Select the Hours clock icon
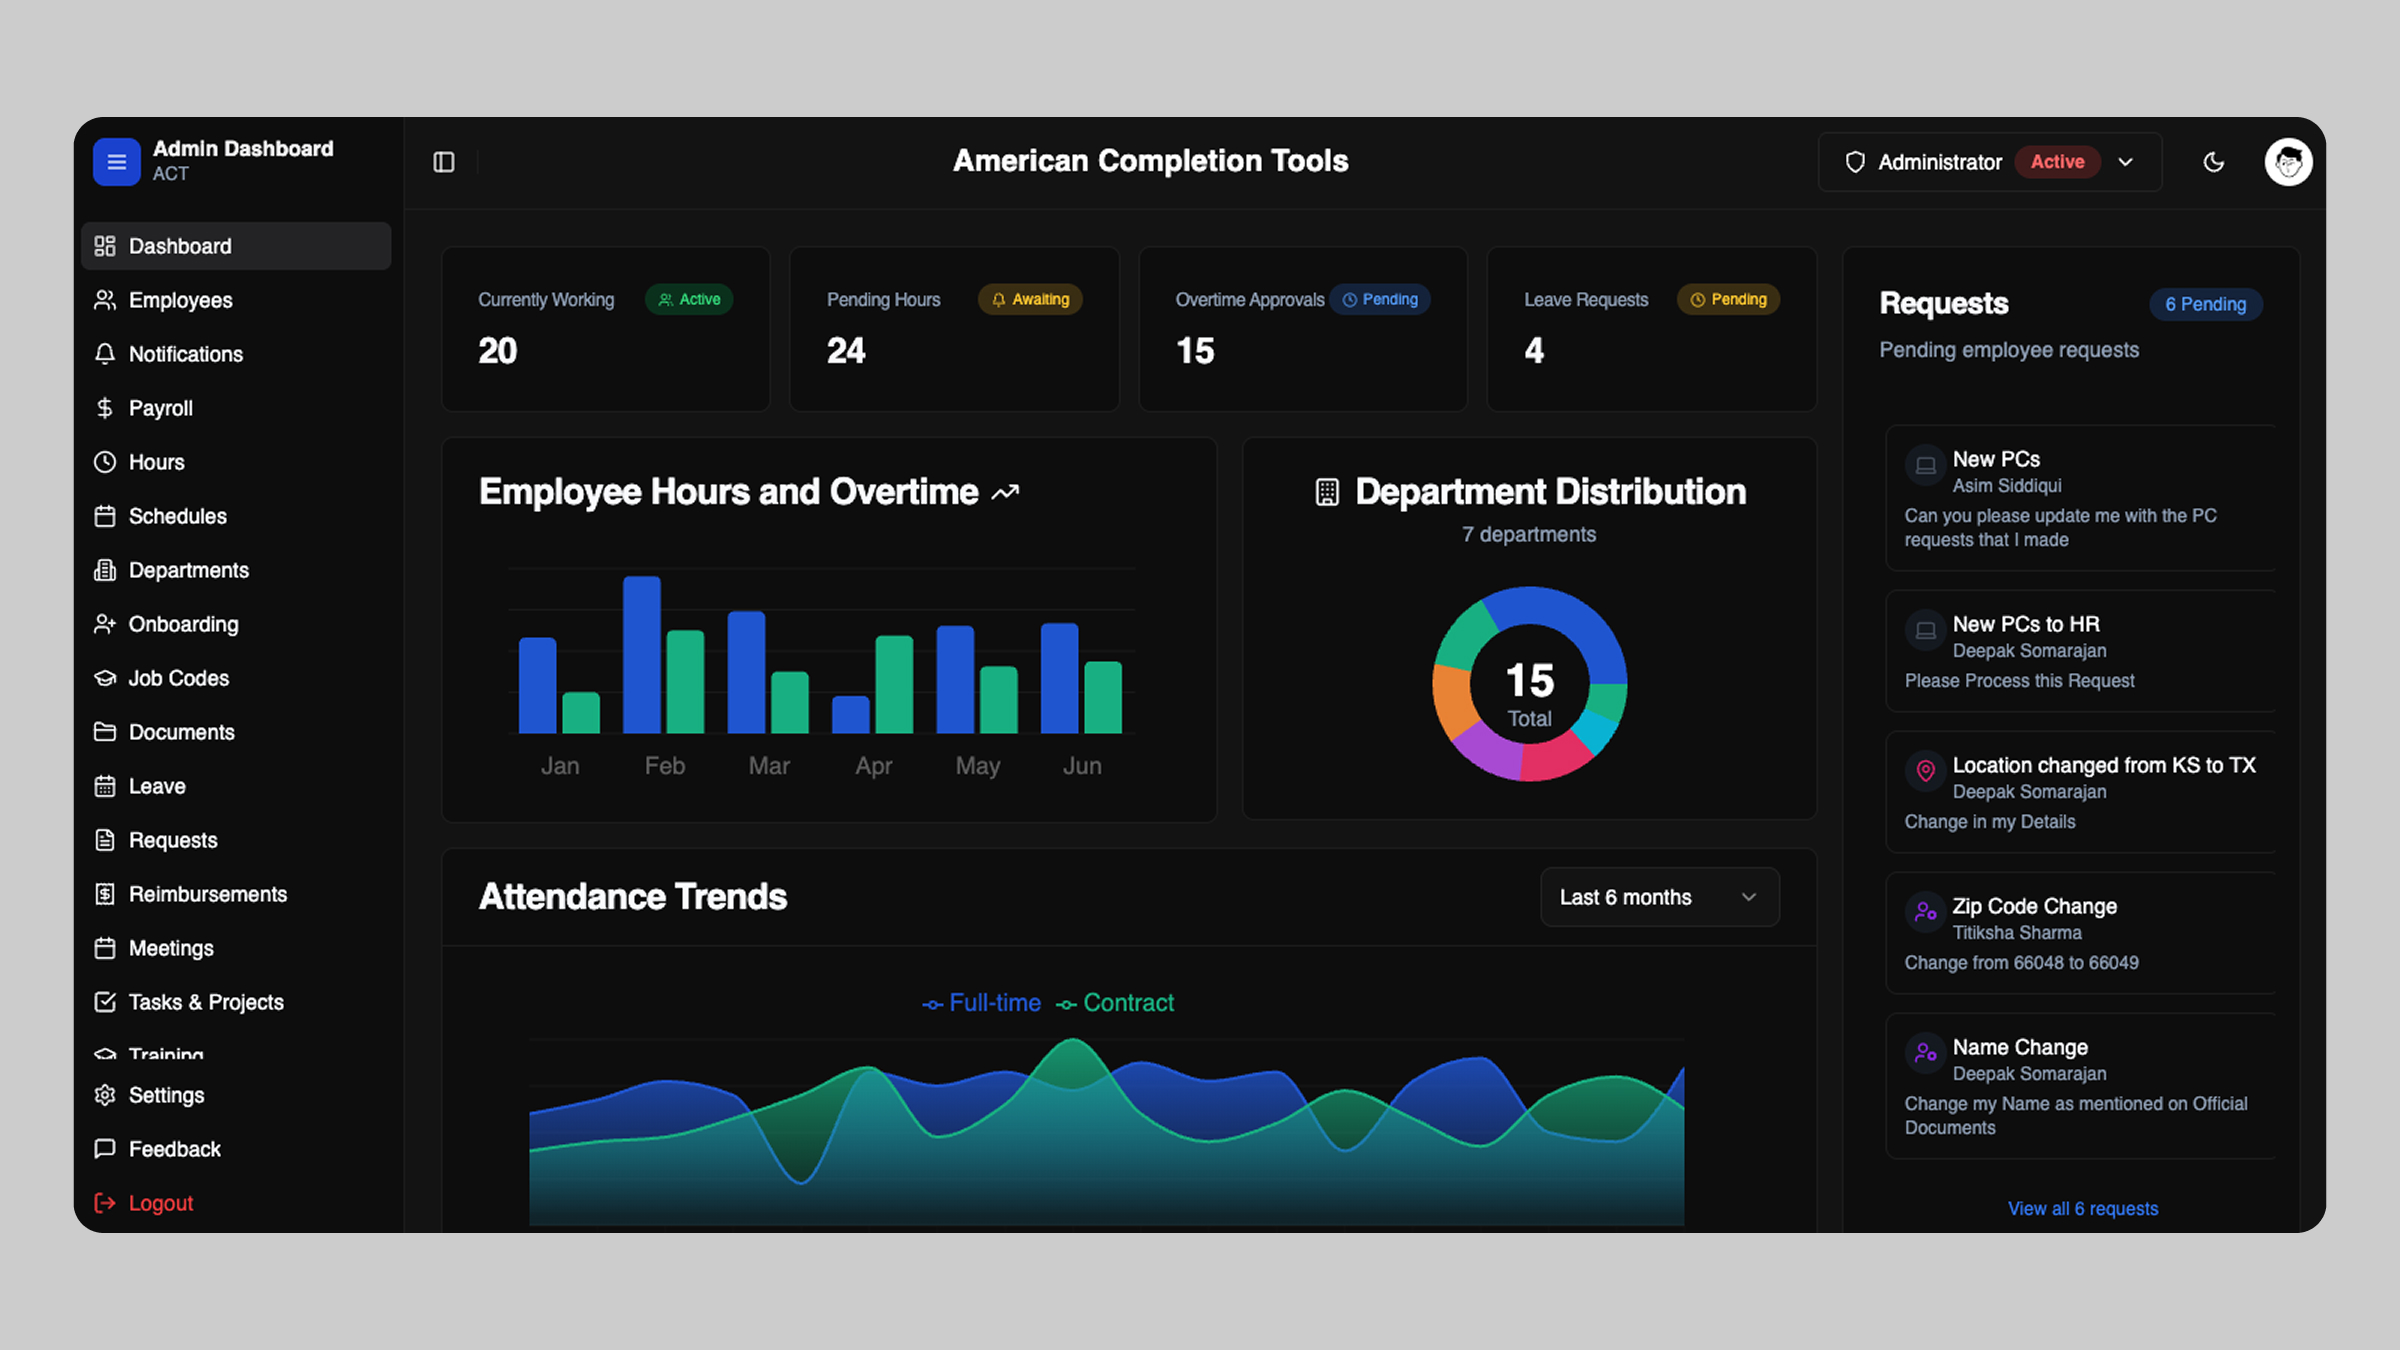Screen dimensions: 2400x1350 [105, 461]
